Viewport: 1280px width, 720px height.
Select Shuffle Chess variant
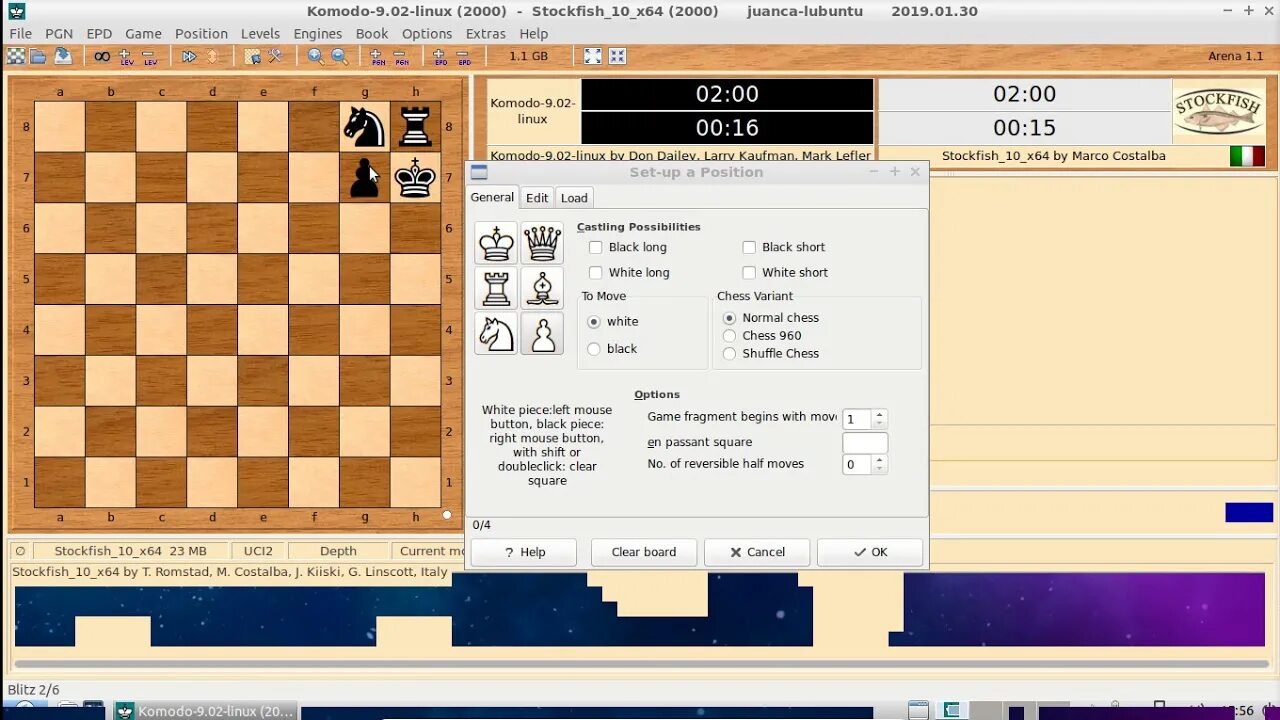click(729, 354)
